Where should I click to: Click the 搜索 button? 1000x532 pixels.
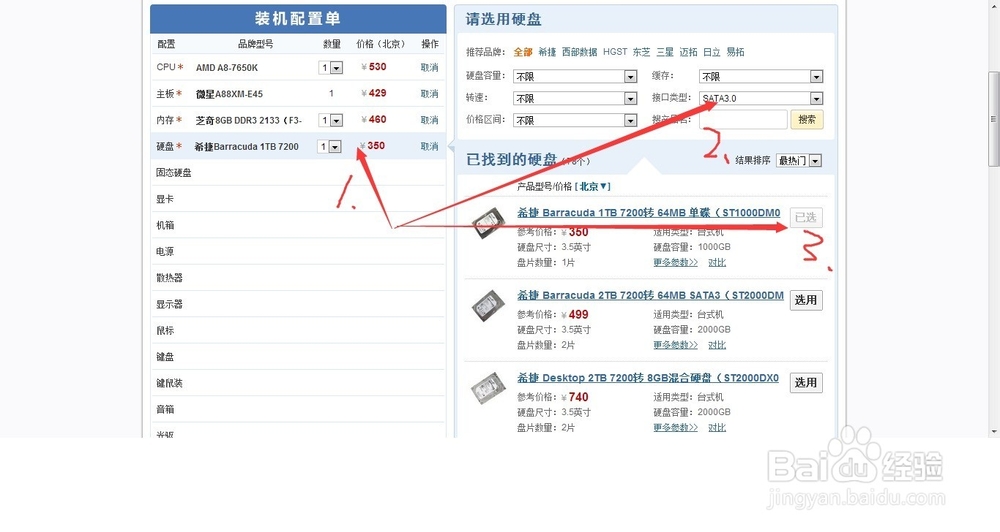tap(807, 119)
